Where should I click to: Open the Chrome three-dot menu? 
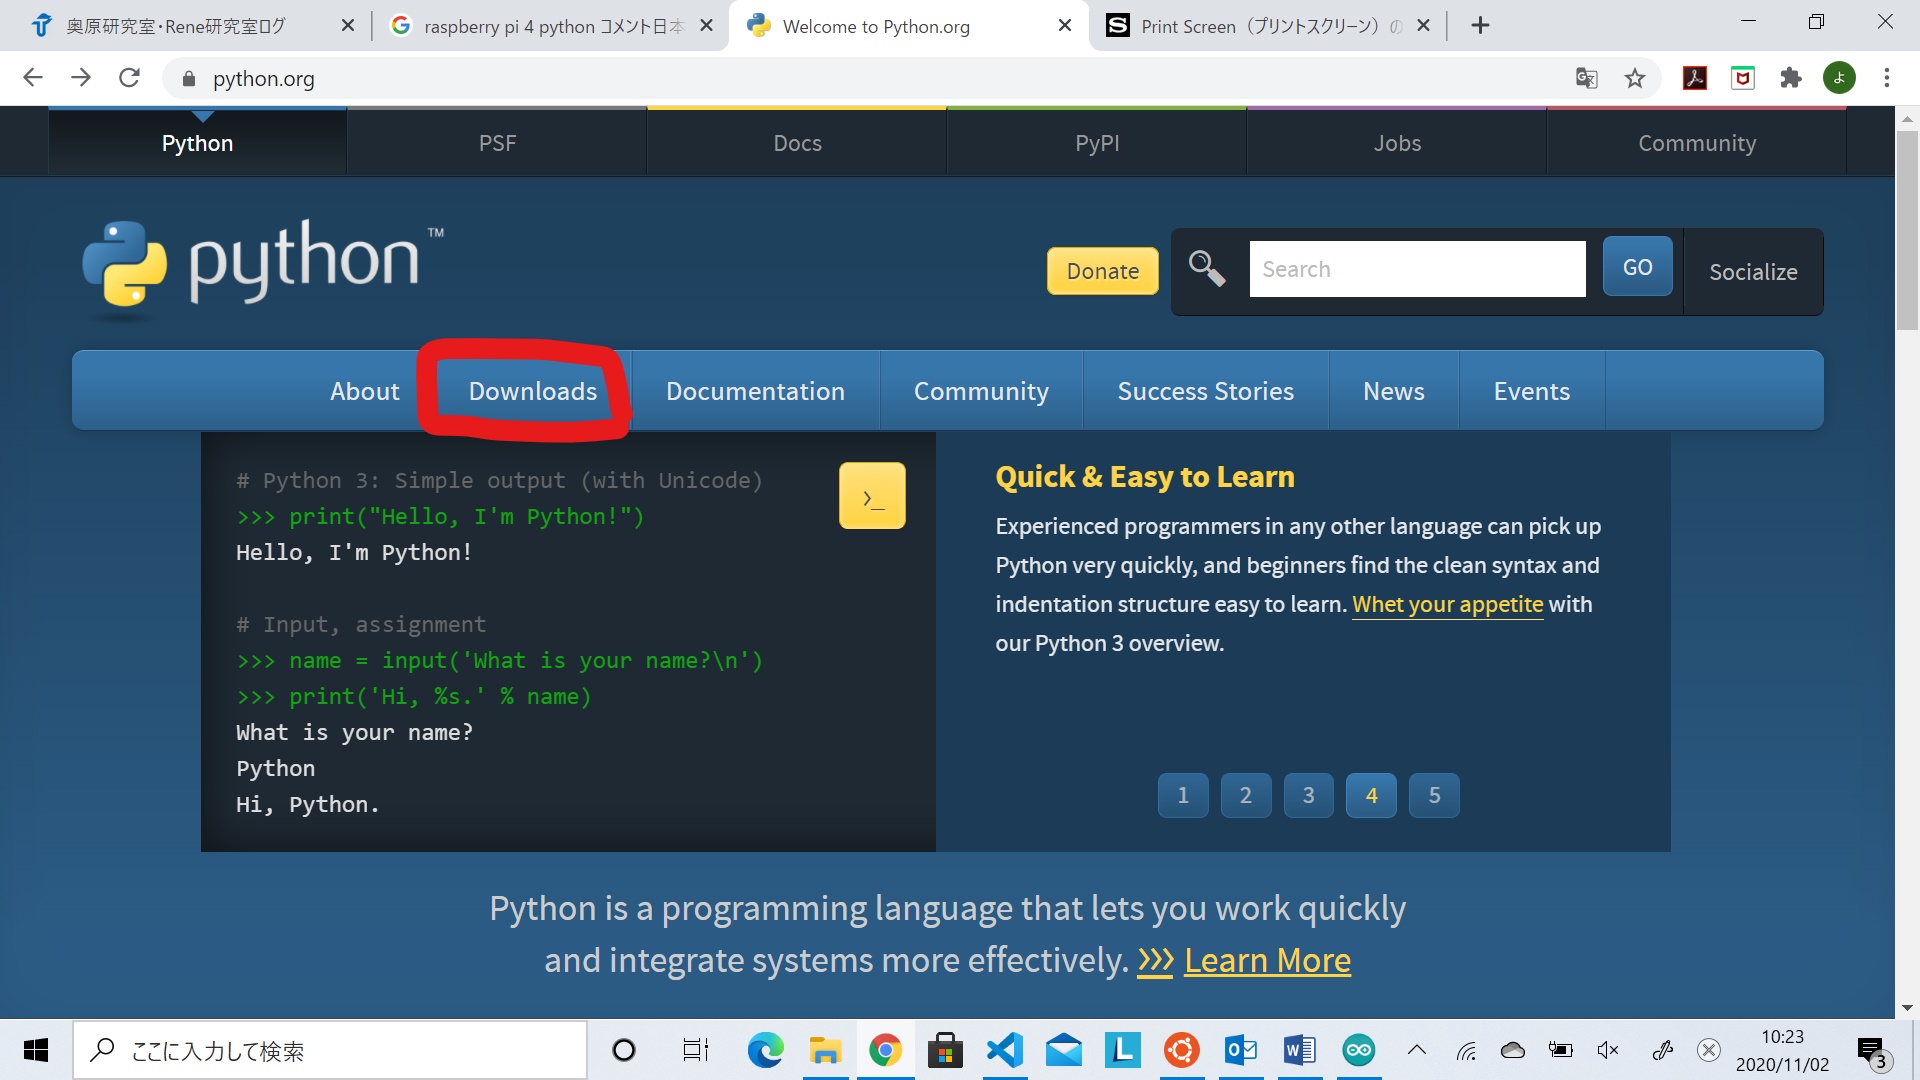[x=1887, y=78]
